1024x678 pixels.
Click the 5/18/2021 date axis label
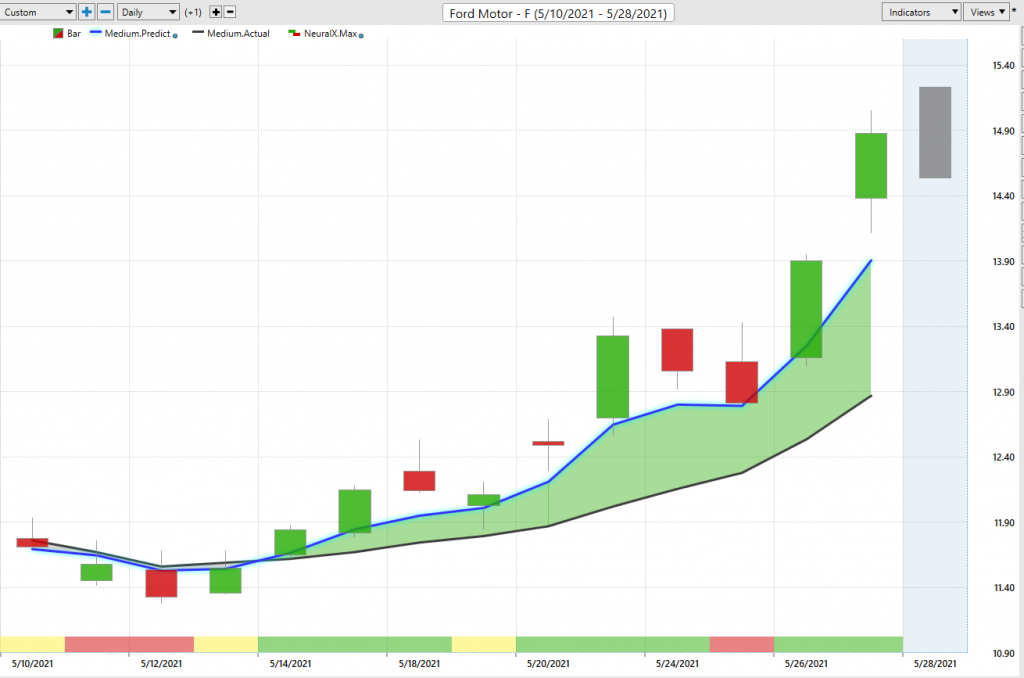(419, 664)
